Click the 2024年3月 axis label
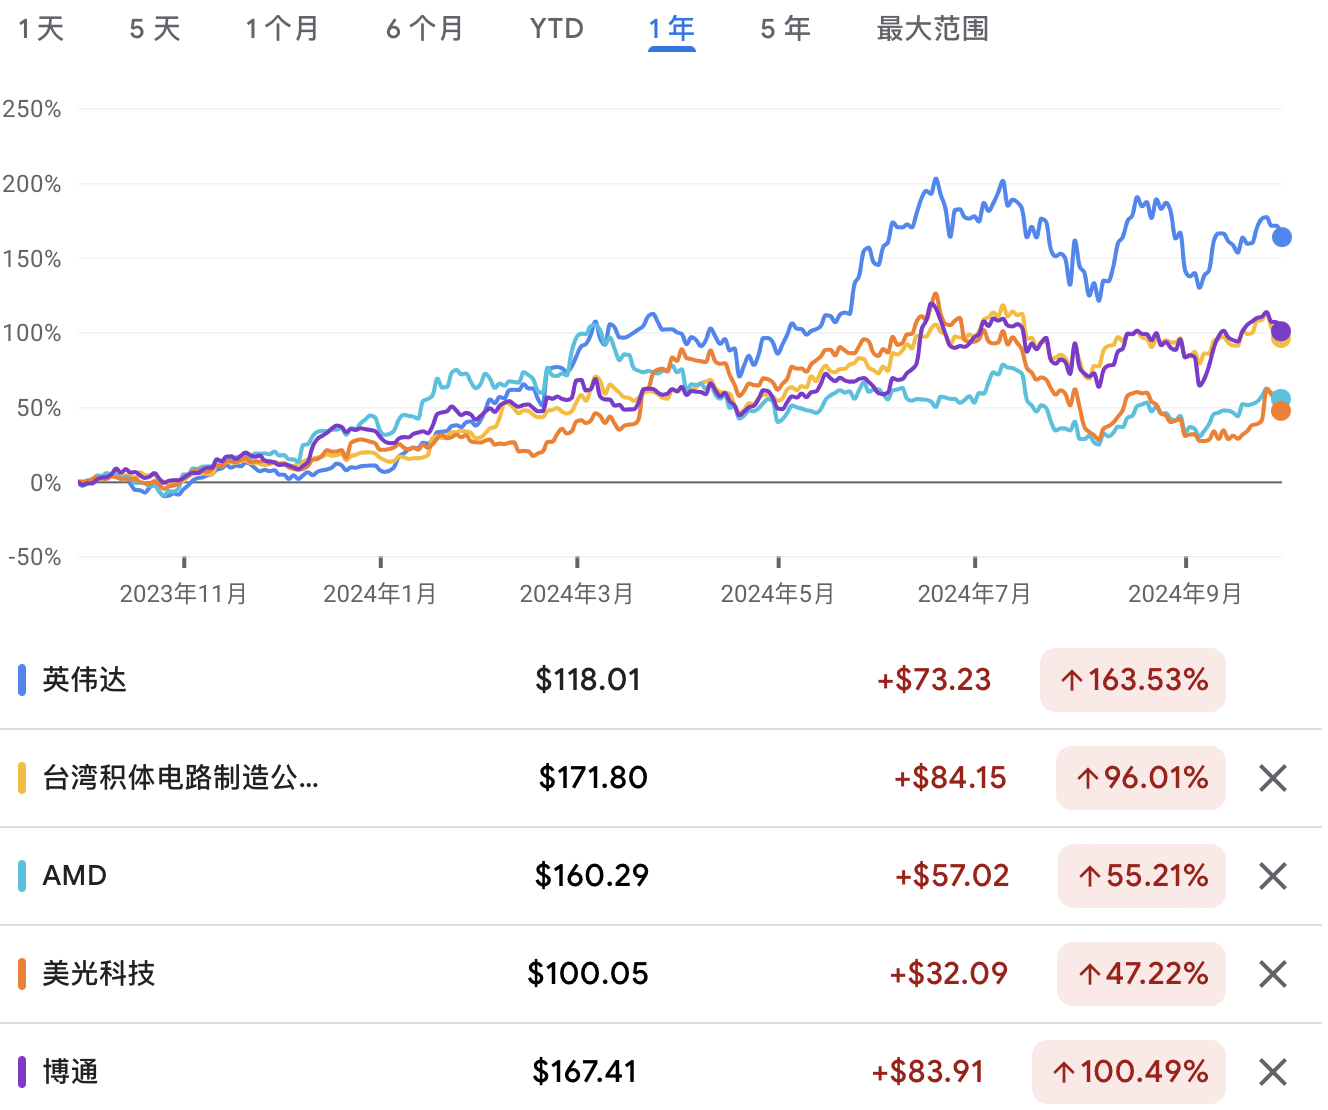Screen dimensions: 1328x1110 pyautogui.click(x=577, y=594)
